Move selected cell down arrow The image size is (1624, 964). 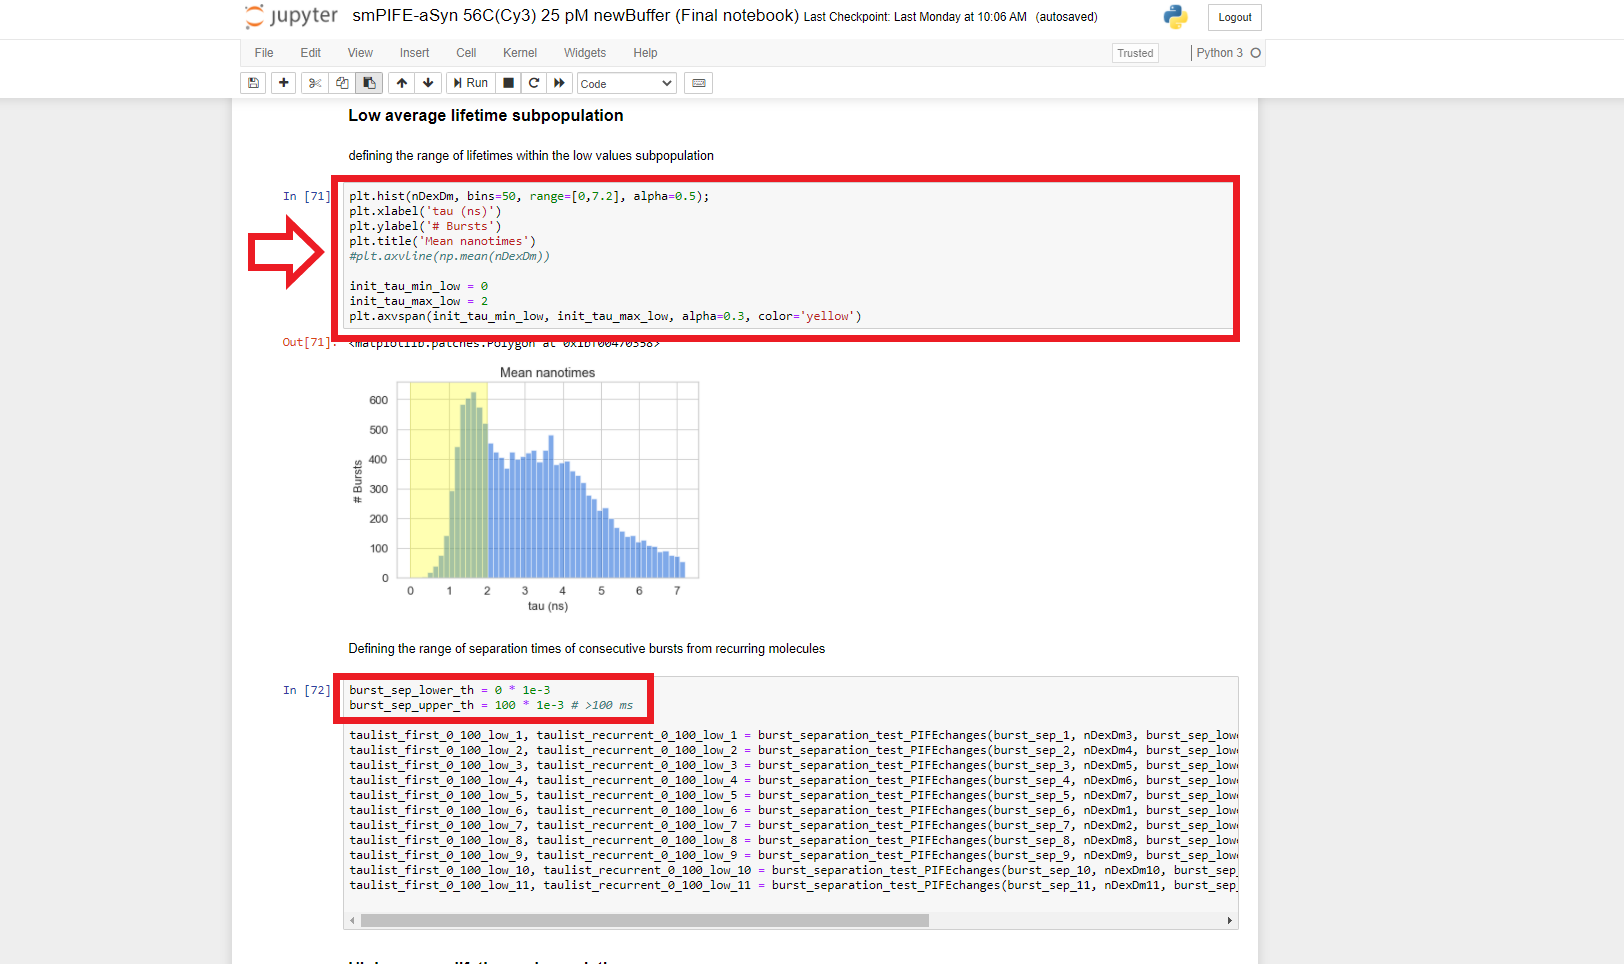(x=428, y=83)
